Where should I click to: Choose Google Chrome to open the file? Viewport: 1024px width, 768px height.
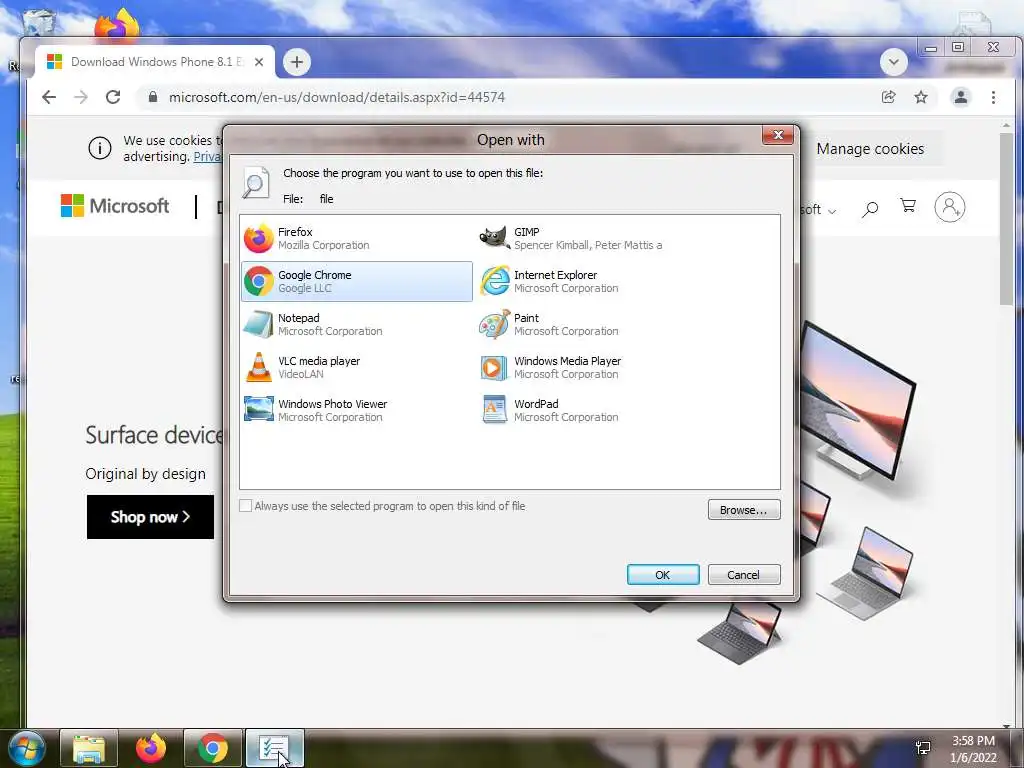[x=357, y=281]
